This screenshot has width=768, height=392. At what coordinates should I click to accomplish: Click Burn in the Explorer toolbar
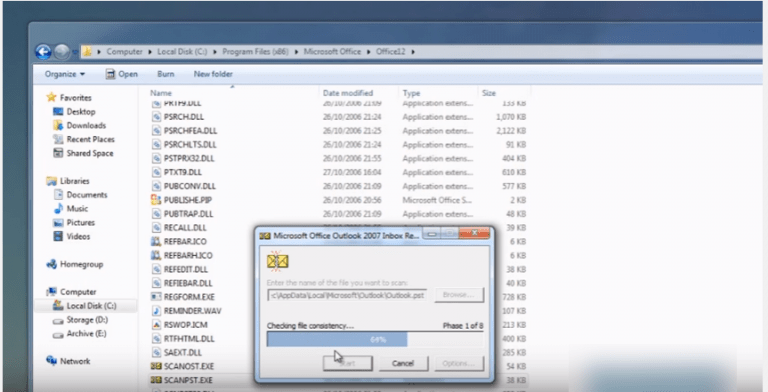pyautogui.click(x=166, y=74)
